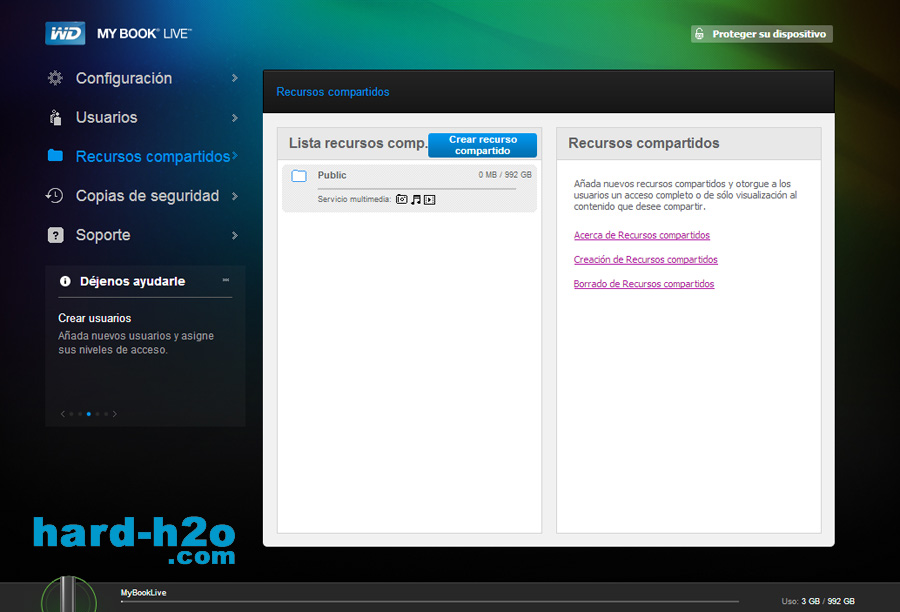Click the Añada nuevos recursos compartidos description

pos(685,195)
